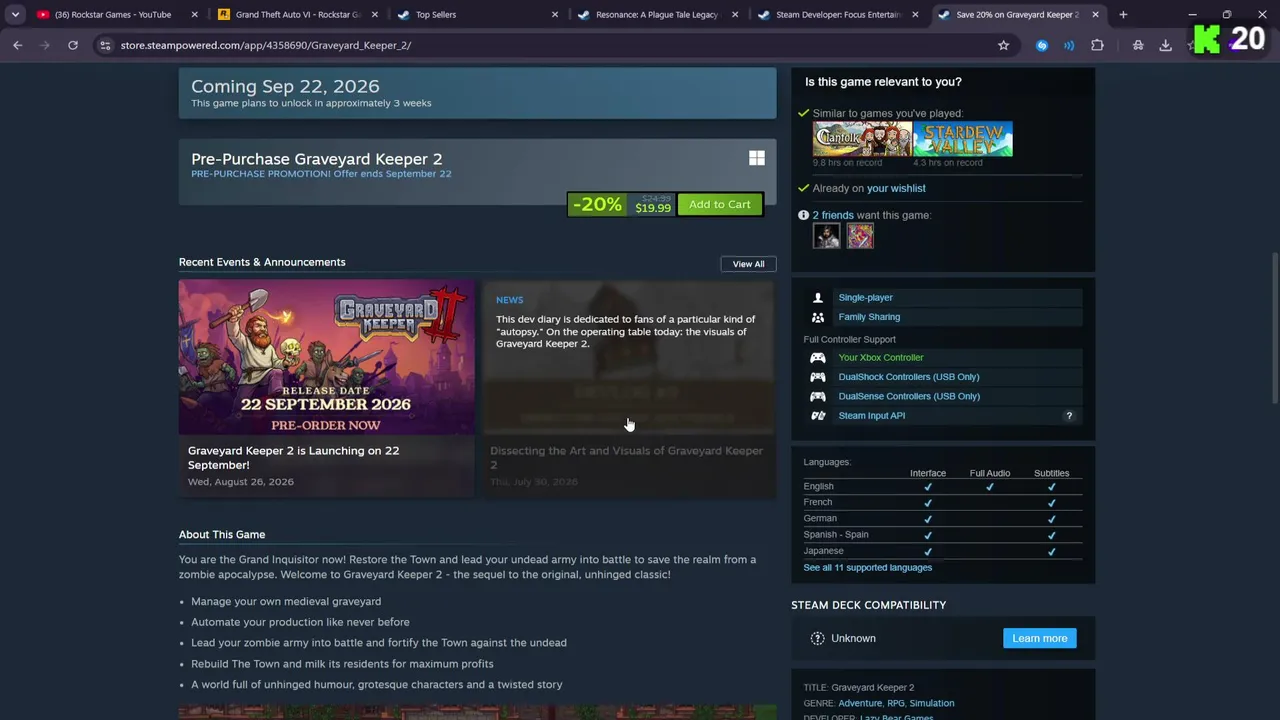Open the Stardew Valley game thumbnail
Image resolution: width=1280 pixels, height=720 pixels.
tap(963, 139)
